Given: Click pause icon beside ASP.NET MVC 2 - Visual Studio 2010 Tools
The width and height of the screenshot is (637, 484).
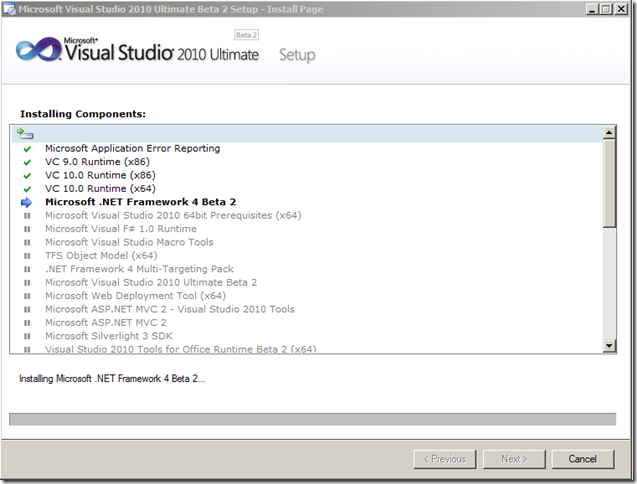Looking at the screenshot, I should pos(27,310).
